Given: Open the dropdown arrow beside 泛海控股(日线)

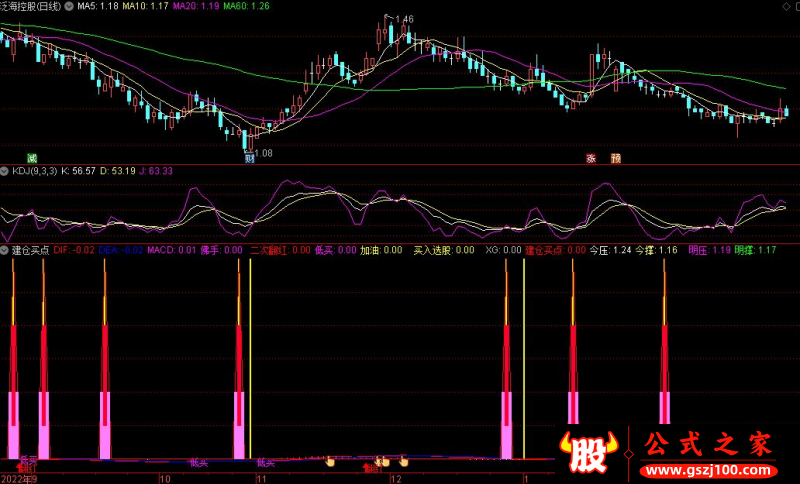Looking at the screenshot, I should click(x=68, y=7).
